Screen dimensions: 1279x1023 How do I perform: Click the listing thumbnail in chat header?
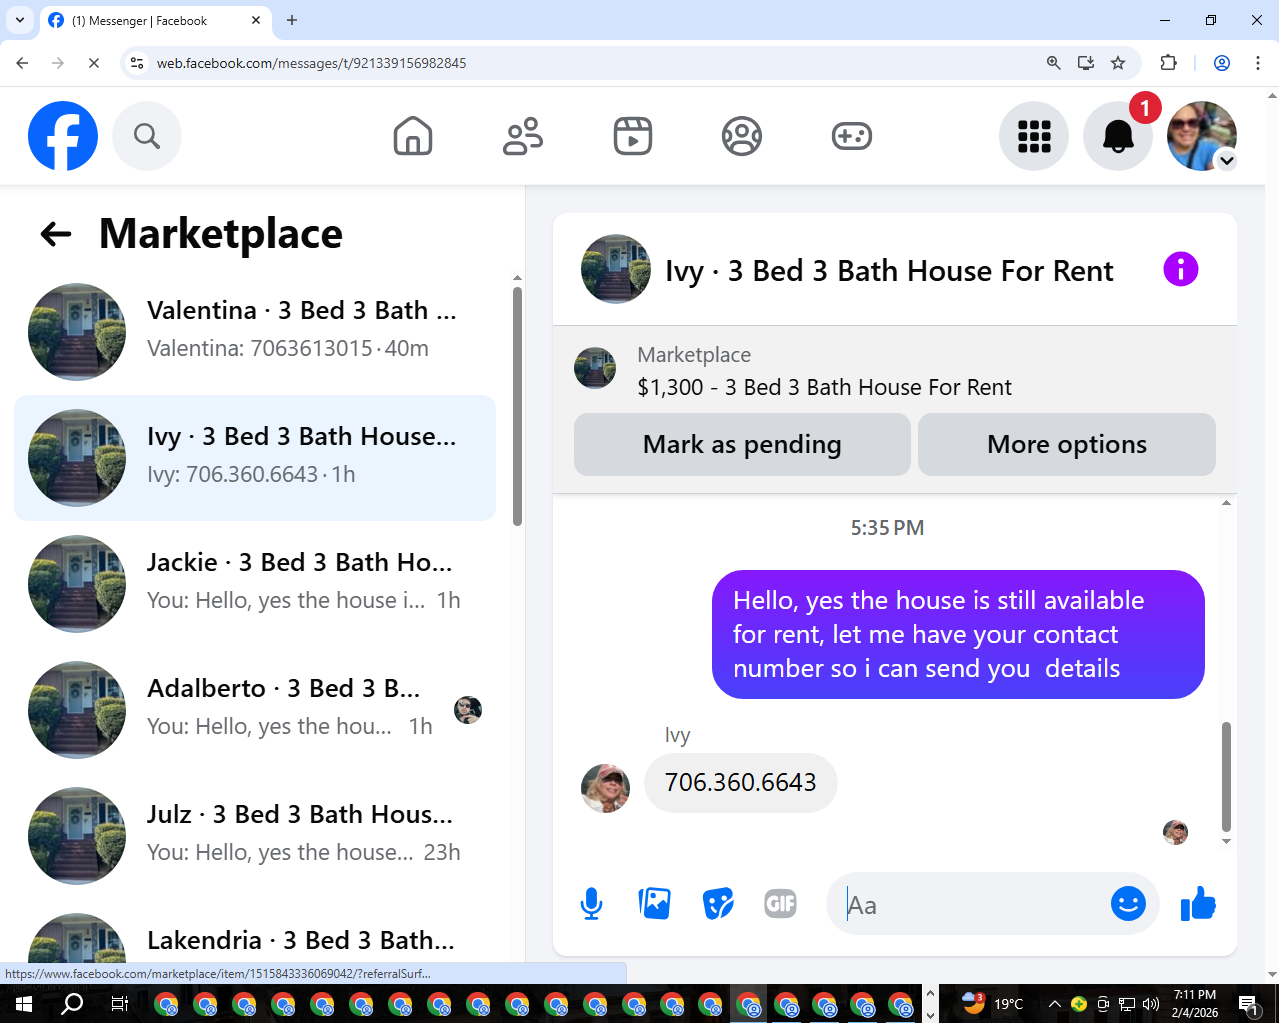(x=616, y=269)
